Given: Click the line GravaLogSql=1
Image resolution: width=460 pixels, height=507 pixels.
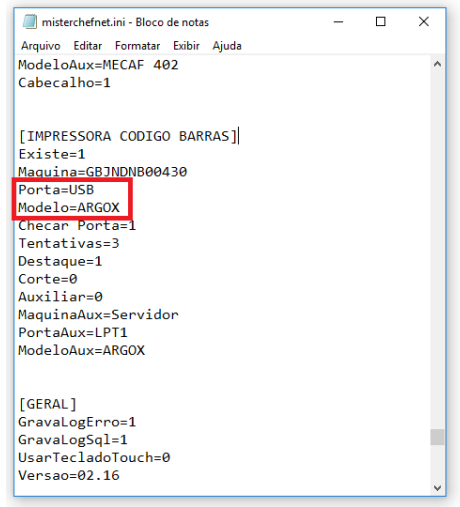Looking at the screenshot, I should tap(73, 440).
